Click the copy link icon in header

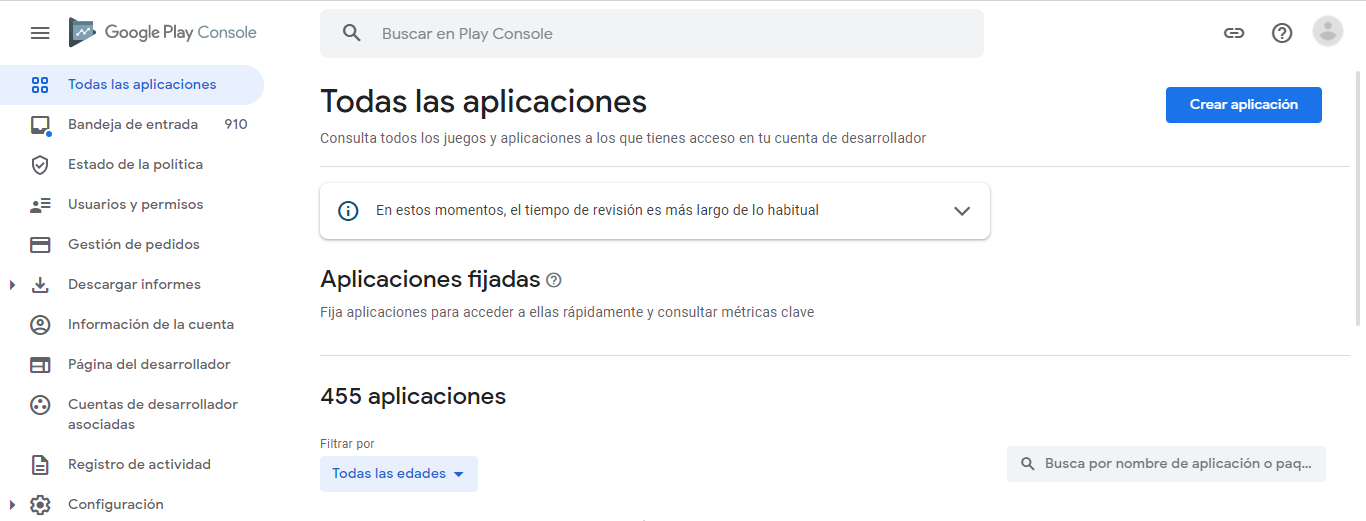coord(1234,33)
